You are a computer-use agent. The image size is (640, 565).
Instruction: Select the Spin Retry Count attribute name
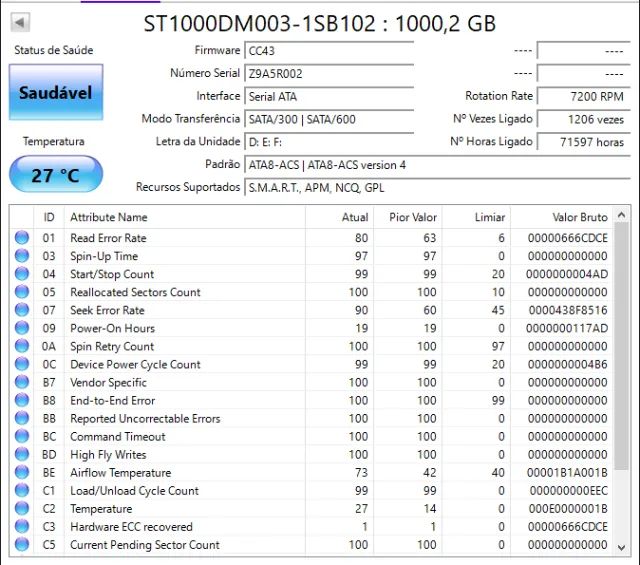coord(112,347)
